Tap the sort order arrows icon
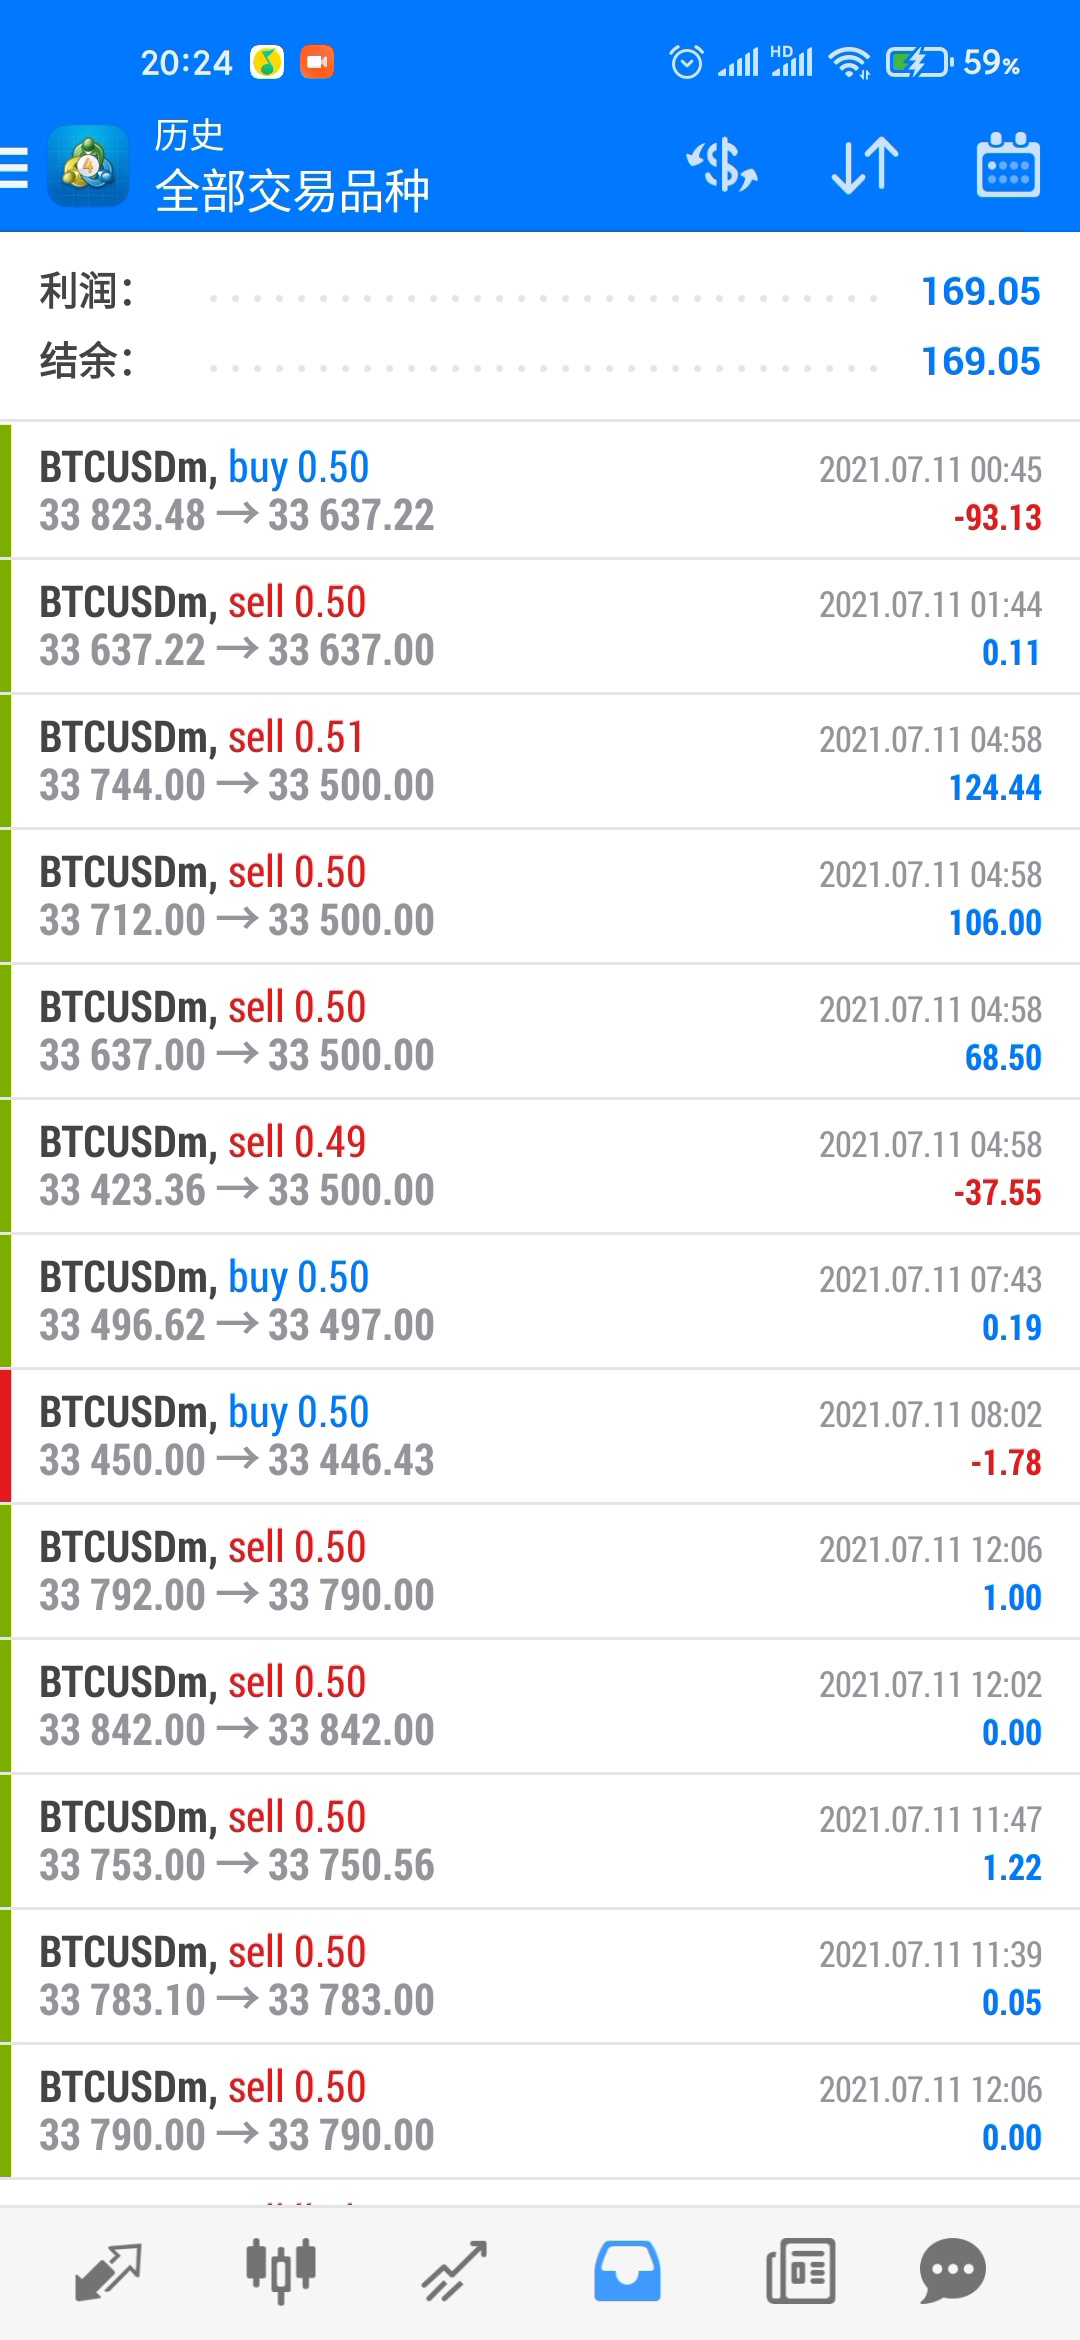1080x2340 pixels. (865, 165)
